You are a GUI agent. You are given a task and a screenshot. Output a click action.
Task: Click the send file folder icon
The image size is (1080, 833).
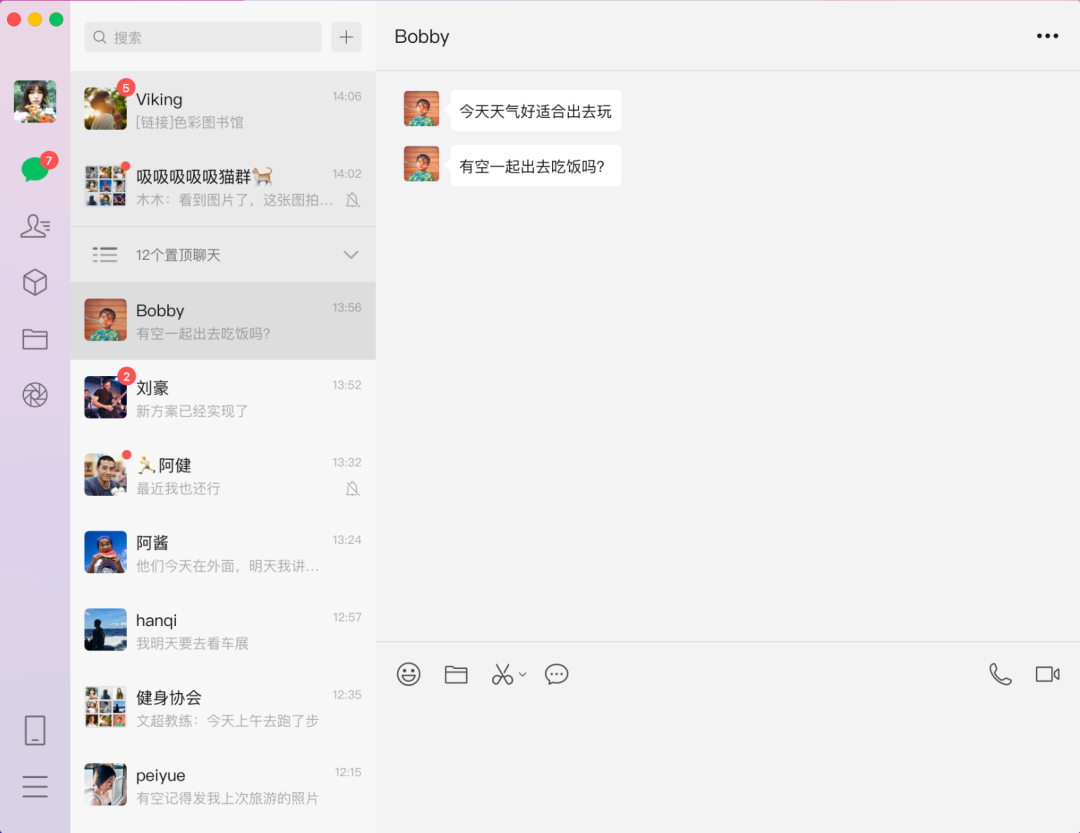[456, 674]
